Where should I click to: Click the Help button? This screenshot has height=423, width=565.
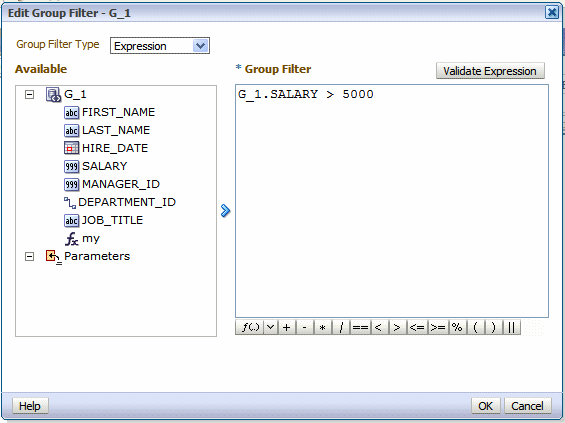(x=30, y=406)
